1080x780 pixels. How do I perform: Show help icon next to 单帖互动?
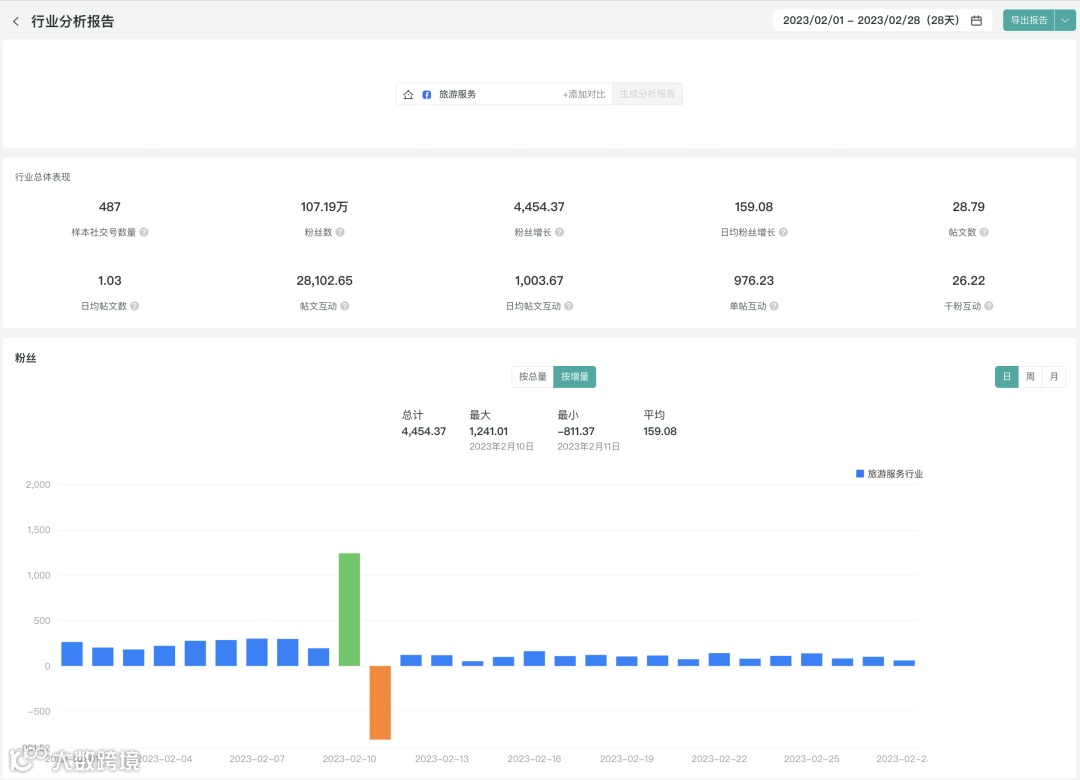coord(774,306)
